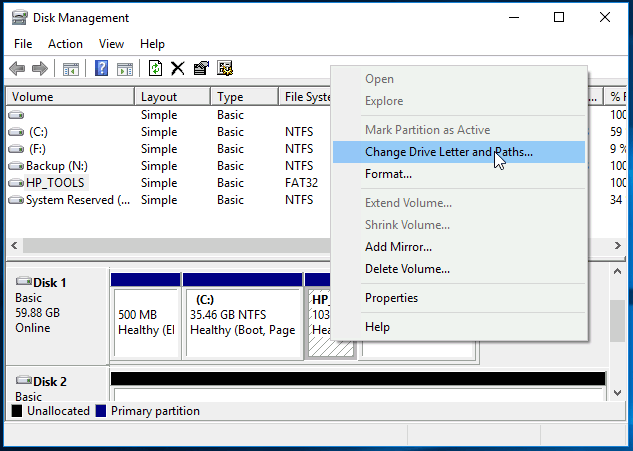Select the 500 MB Healthy partition block

[146, 323]
